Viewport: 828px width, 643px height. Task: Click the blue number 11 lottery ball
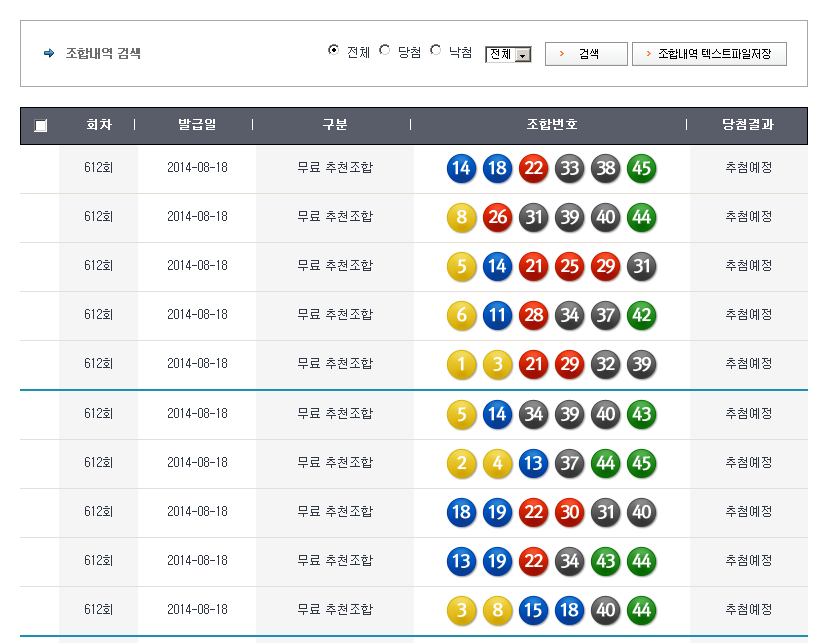(x=497, y=315)
